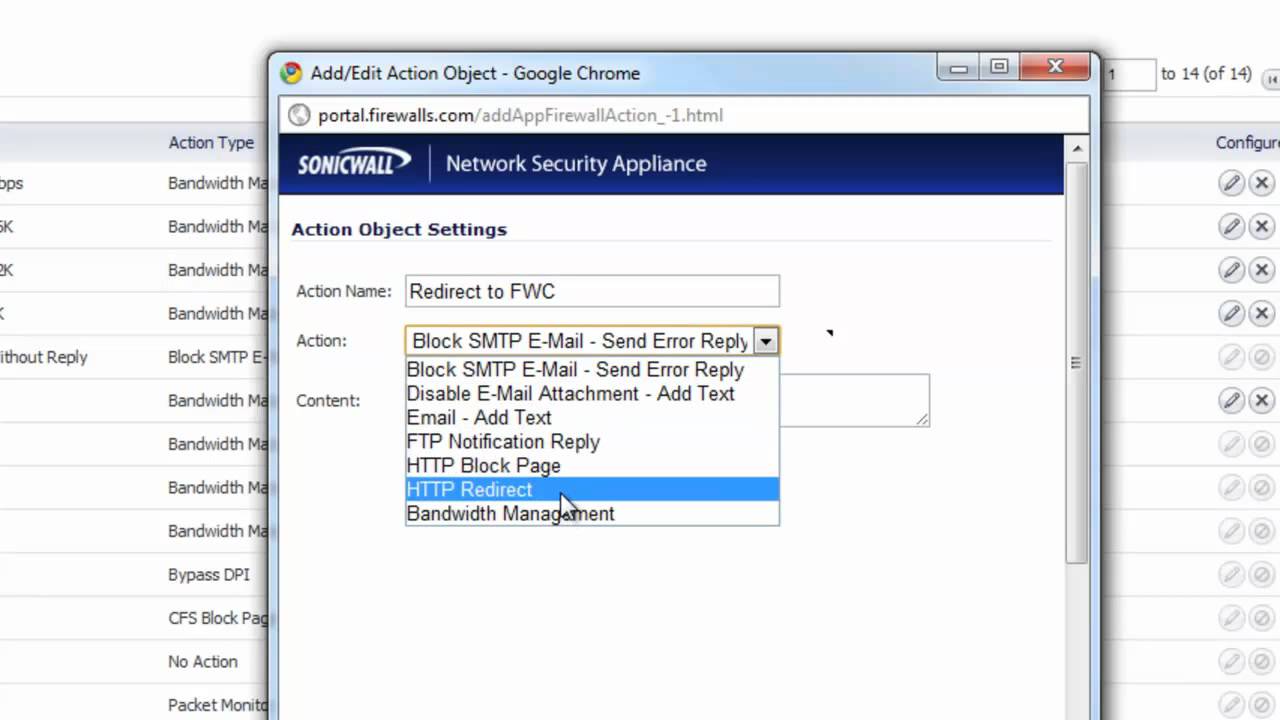Click inside the Content text area

pyautogui.click(x=853, y=400)
